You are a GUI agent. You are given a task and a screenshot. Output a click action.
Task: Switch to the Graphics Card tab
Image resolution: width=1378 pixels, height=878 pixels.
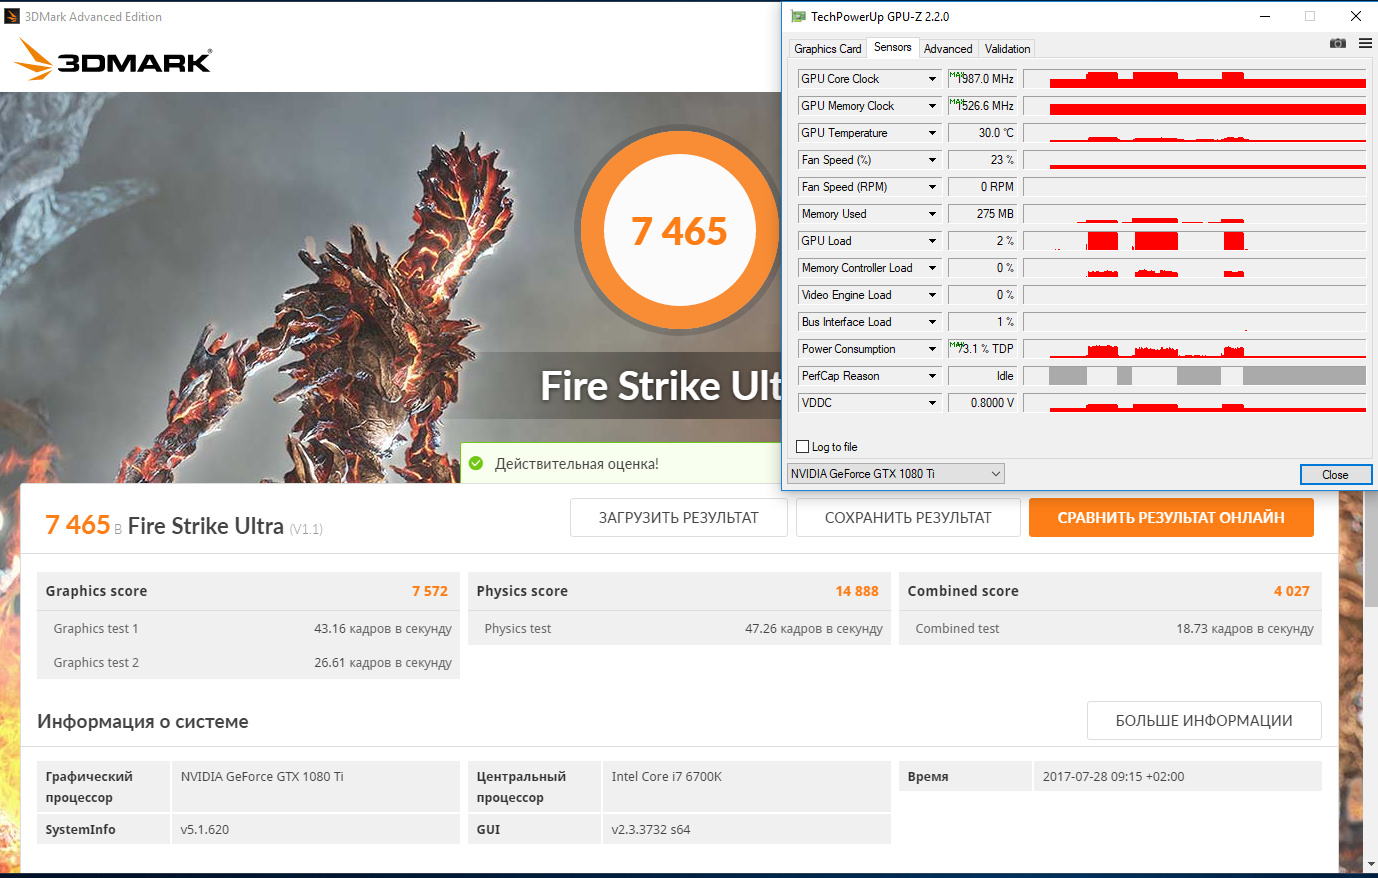(x=828, y=49)
